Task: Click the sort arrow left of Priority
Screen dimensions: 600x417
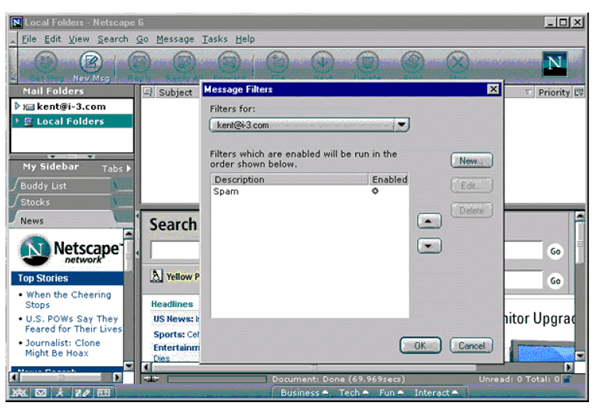Action: (x=528, y=92)
